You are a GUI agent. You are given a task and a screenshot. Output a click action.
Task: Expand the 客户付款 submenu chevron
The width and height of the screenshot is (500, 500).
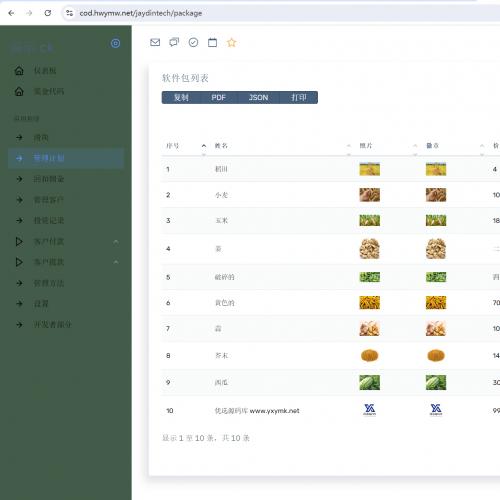(x=116, y=241)
